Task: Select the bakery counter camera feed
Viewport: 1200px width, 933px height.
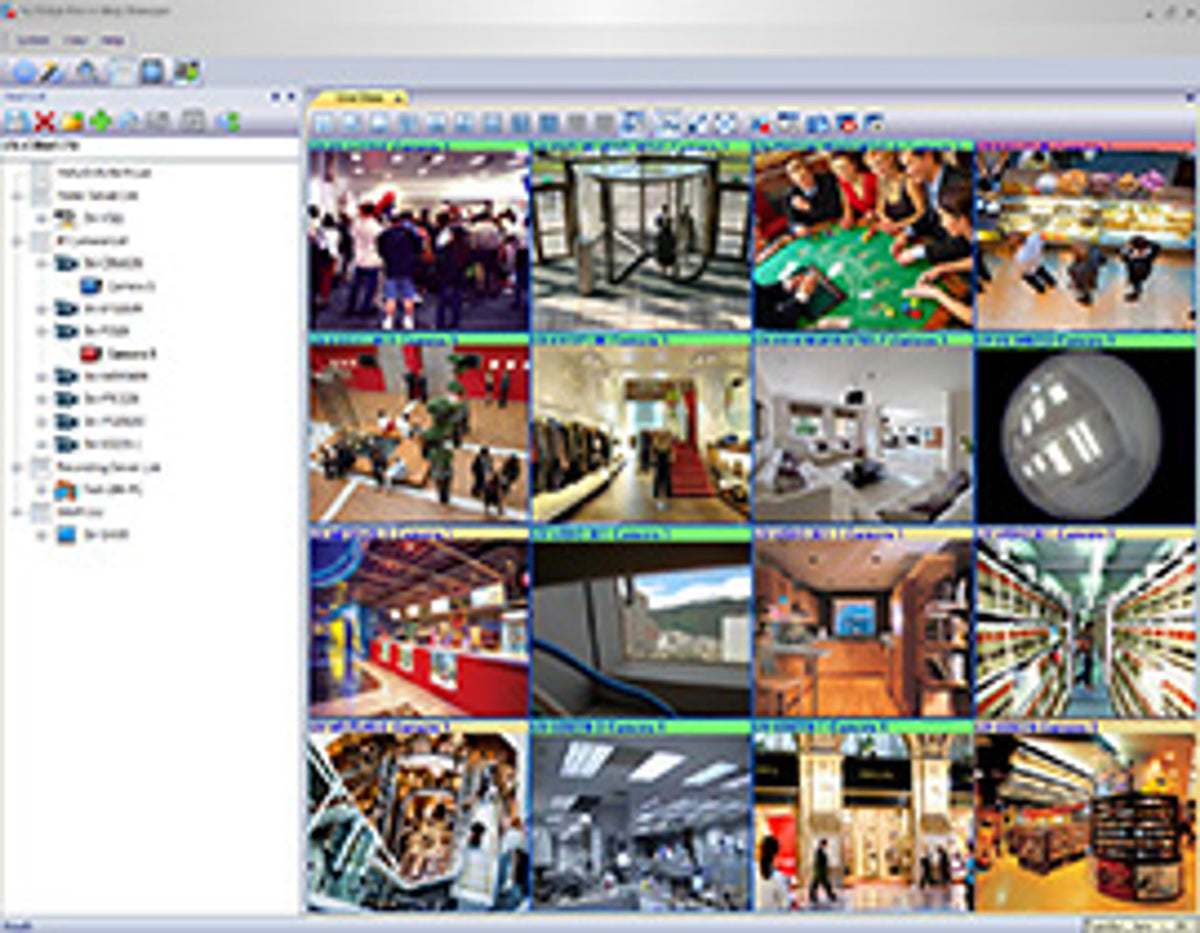Action: (x=1086, y=240)
